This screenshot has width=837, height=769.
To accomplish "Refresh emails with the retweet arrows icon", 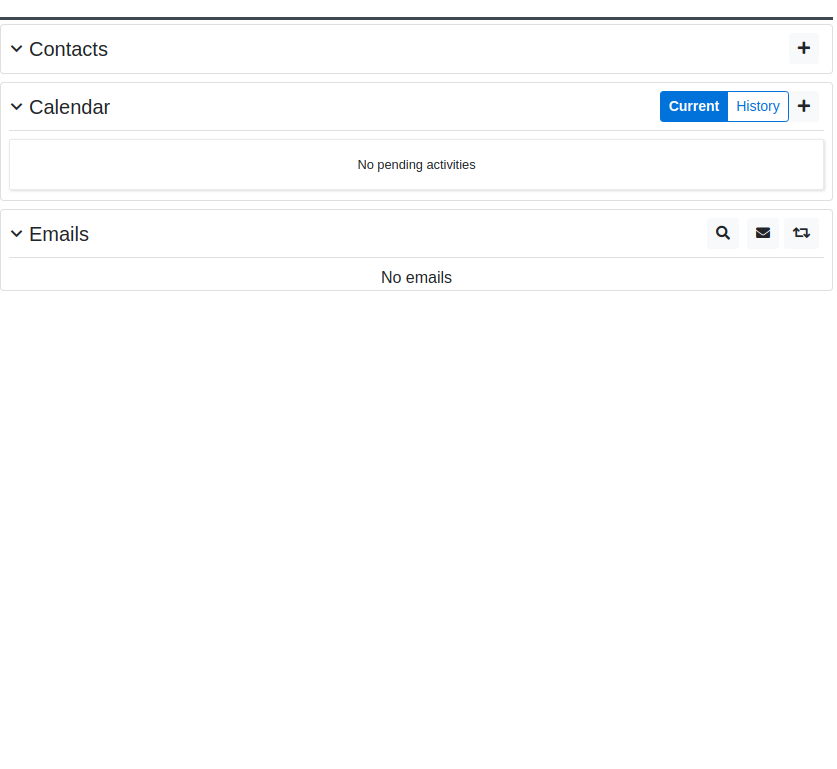I will pyautogui.click(x=801, y=233).
